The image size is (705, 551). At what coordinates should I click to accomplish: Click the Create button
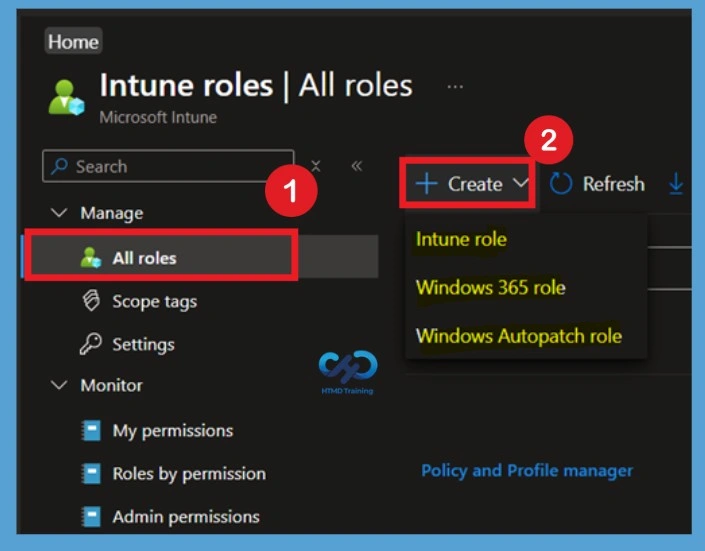click(x=468, y=183)
